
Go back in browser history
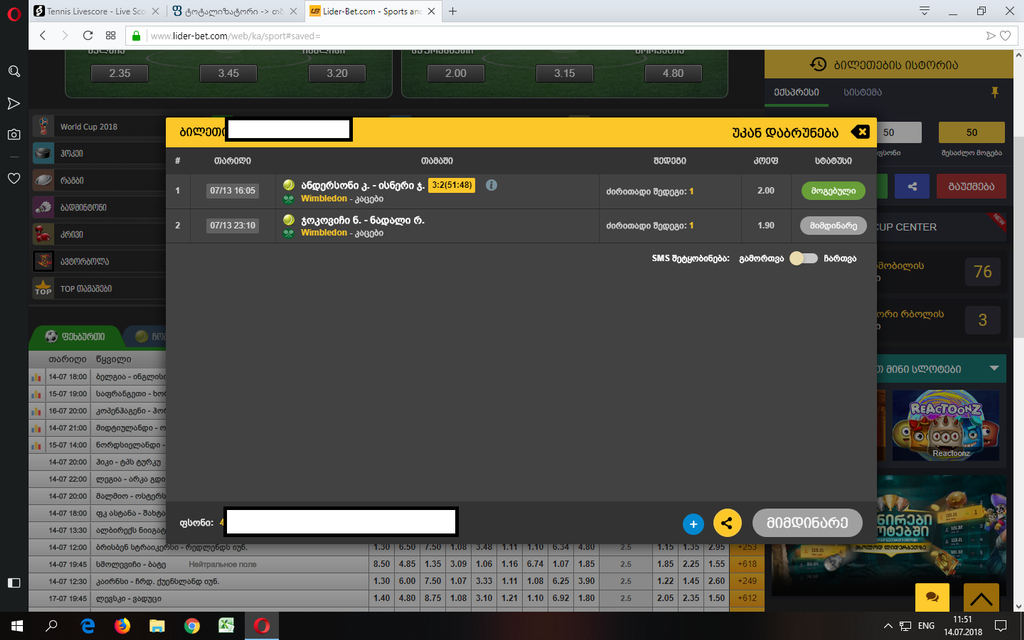point(43,35)
